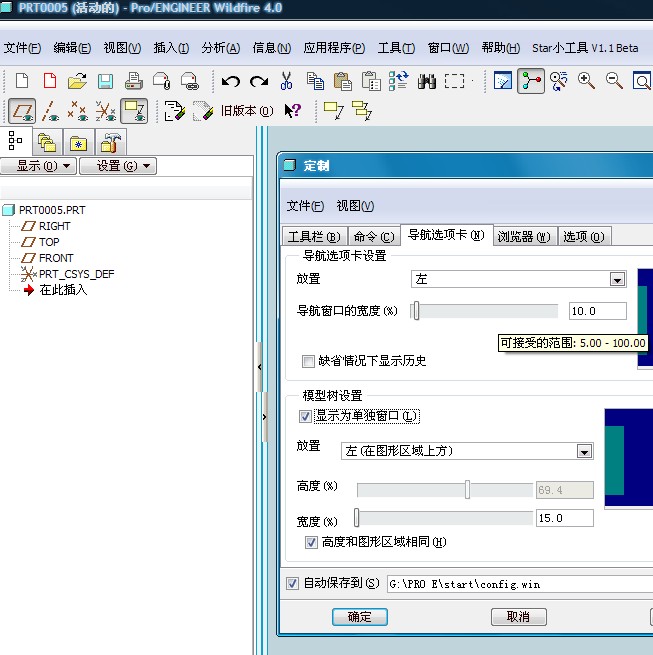Viewport: 653px width, 655px height.
Task: Click the red-outlined new document icon
Action: pyautogui.click(x=50, y=81)
